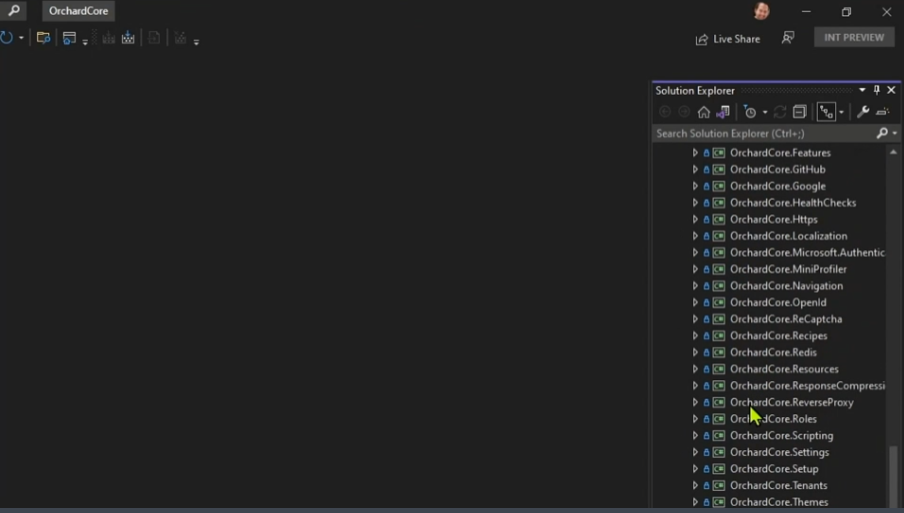Open Properties wrench icon
This screenshot has height=513, width=904.
863,112
